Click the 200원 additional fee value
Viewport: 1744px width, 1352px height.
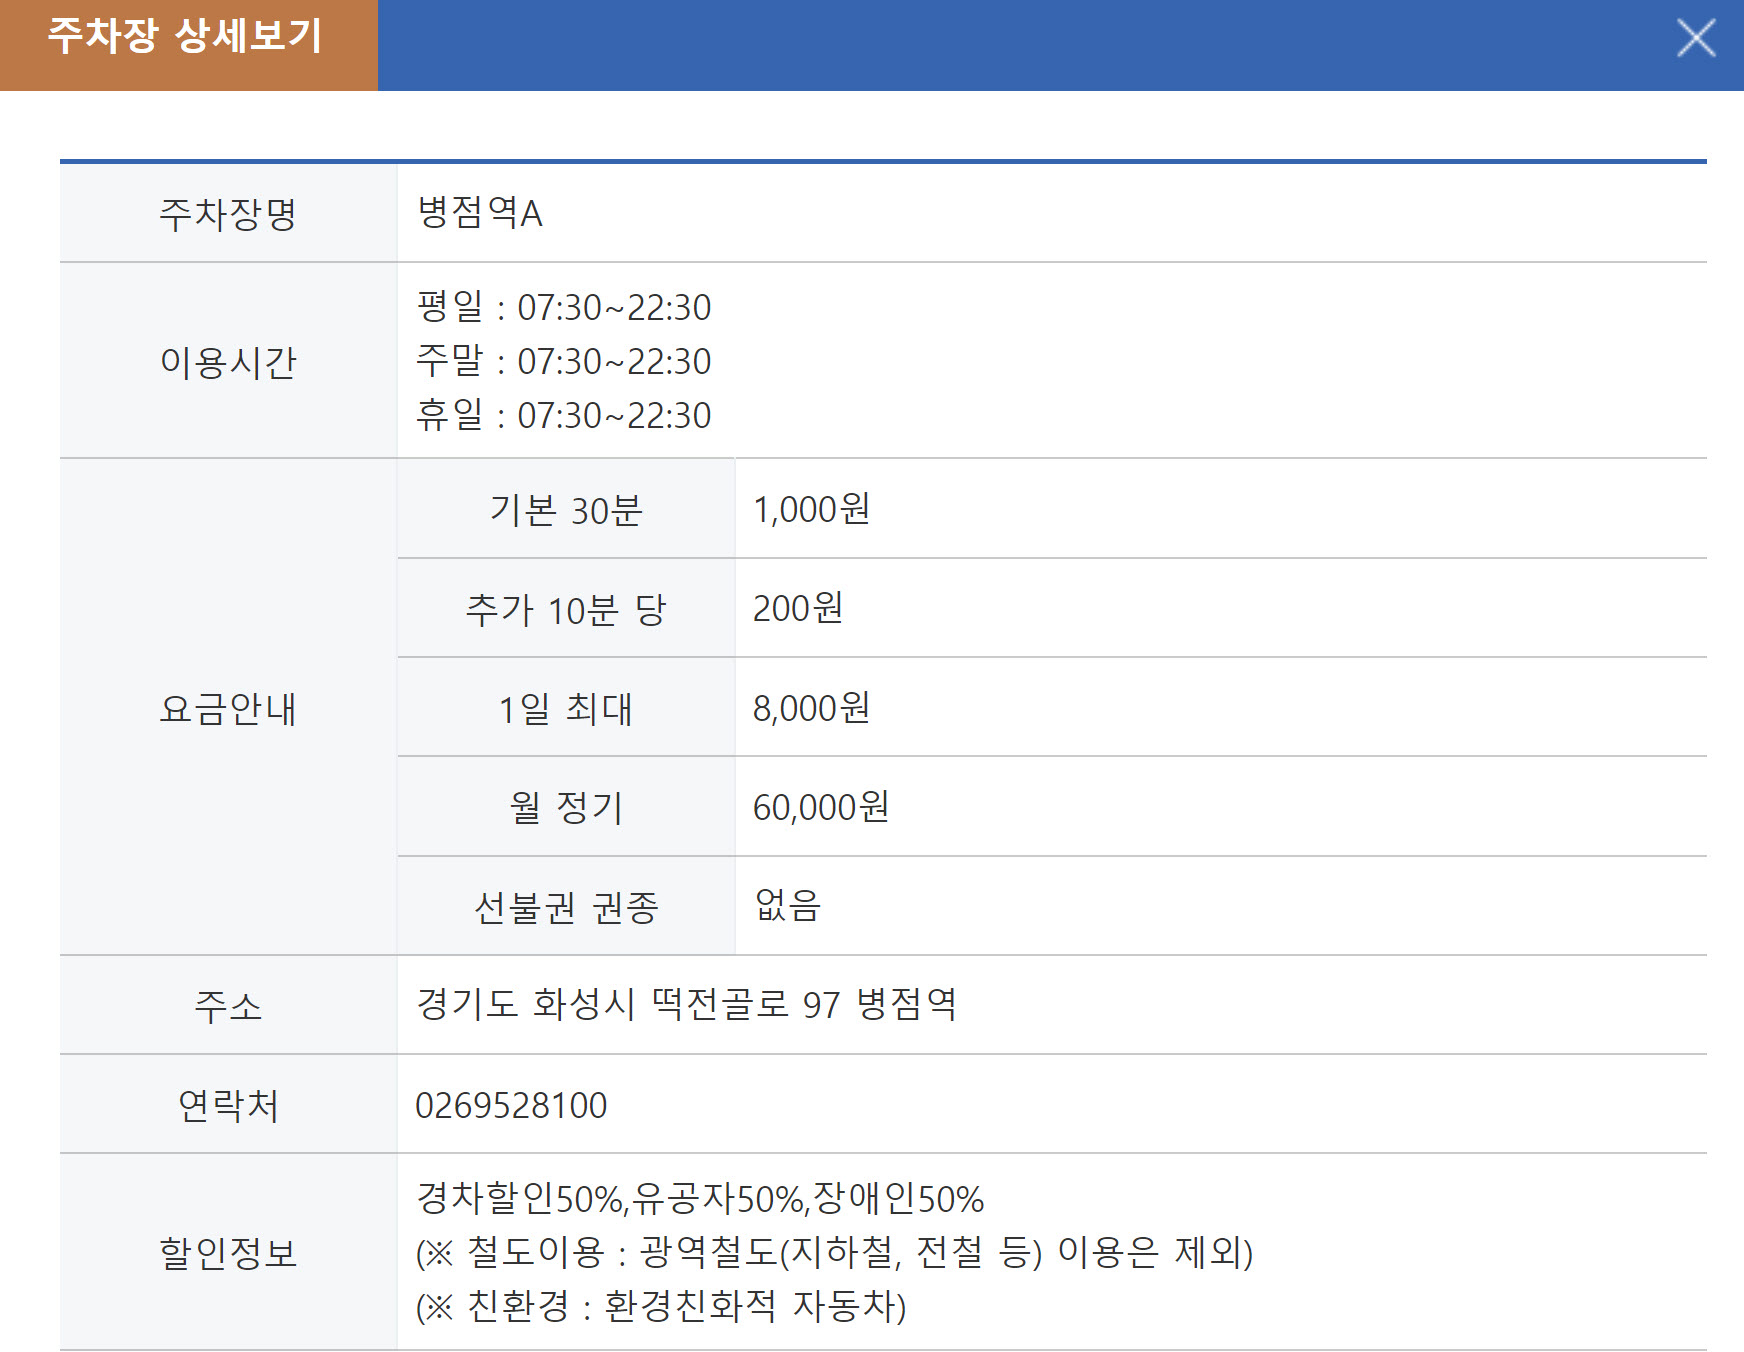coord(798,608)
